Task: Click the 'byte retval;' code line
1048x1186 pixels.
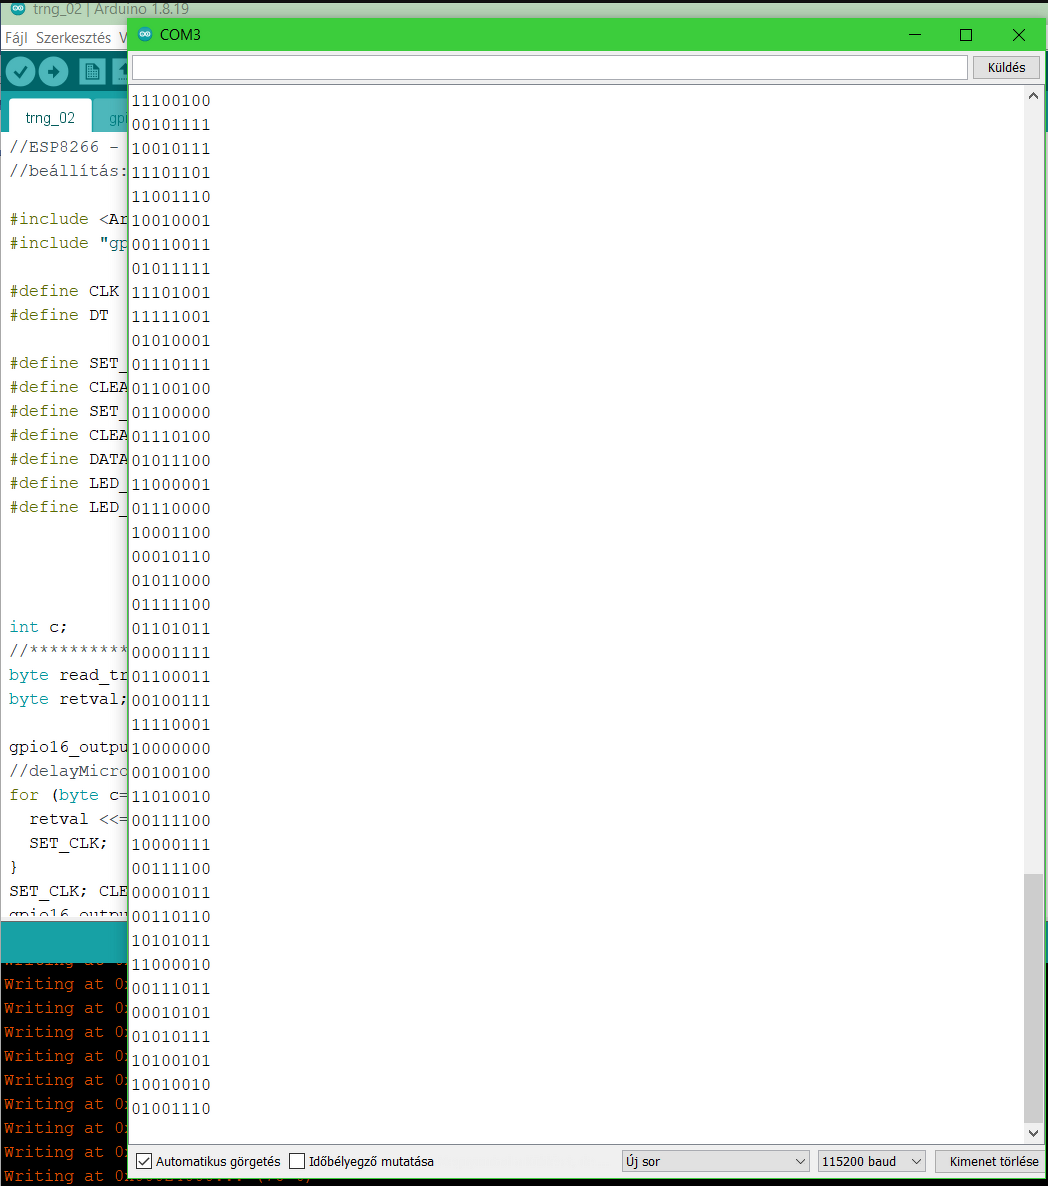Action: coord(67,699)
